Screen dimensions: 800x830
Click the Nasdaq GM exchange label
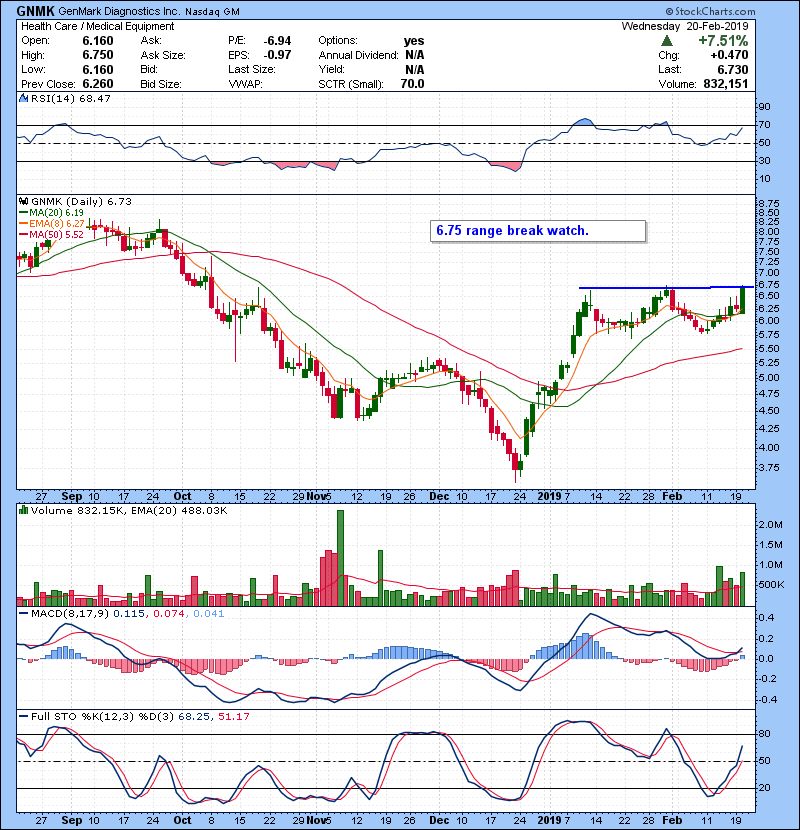click(x=212, y=12)
